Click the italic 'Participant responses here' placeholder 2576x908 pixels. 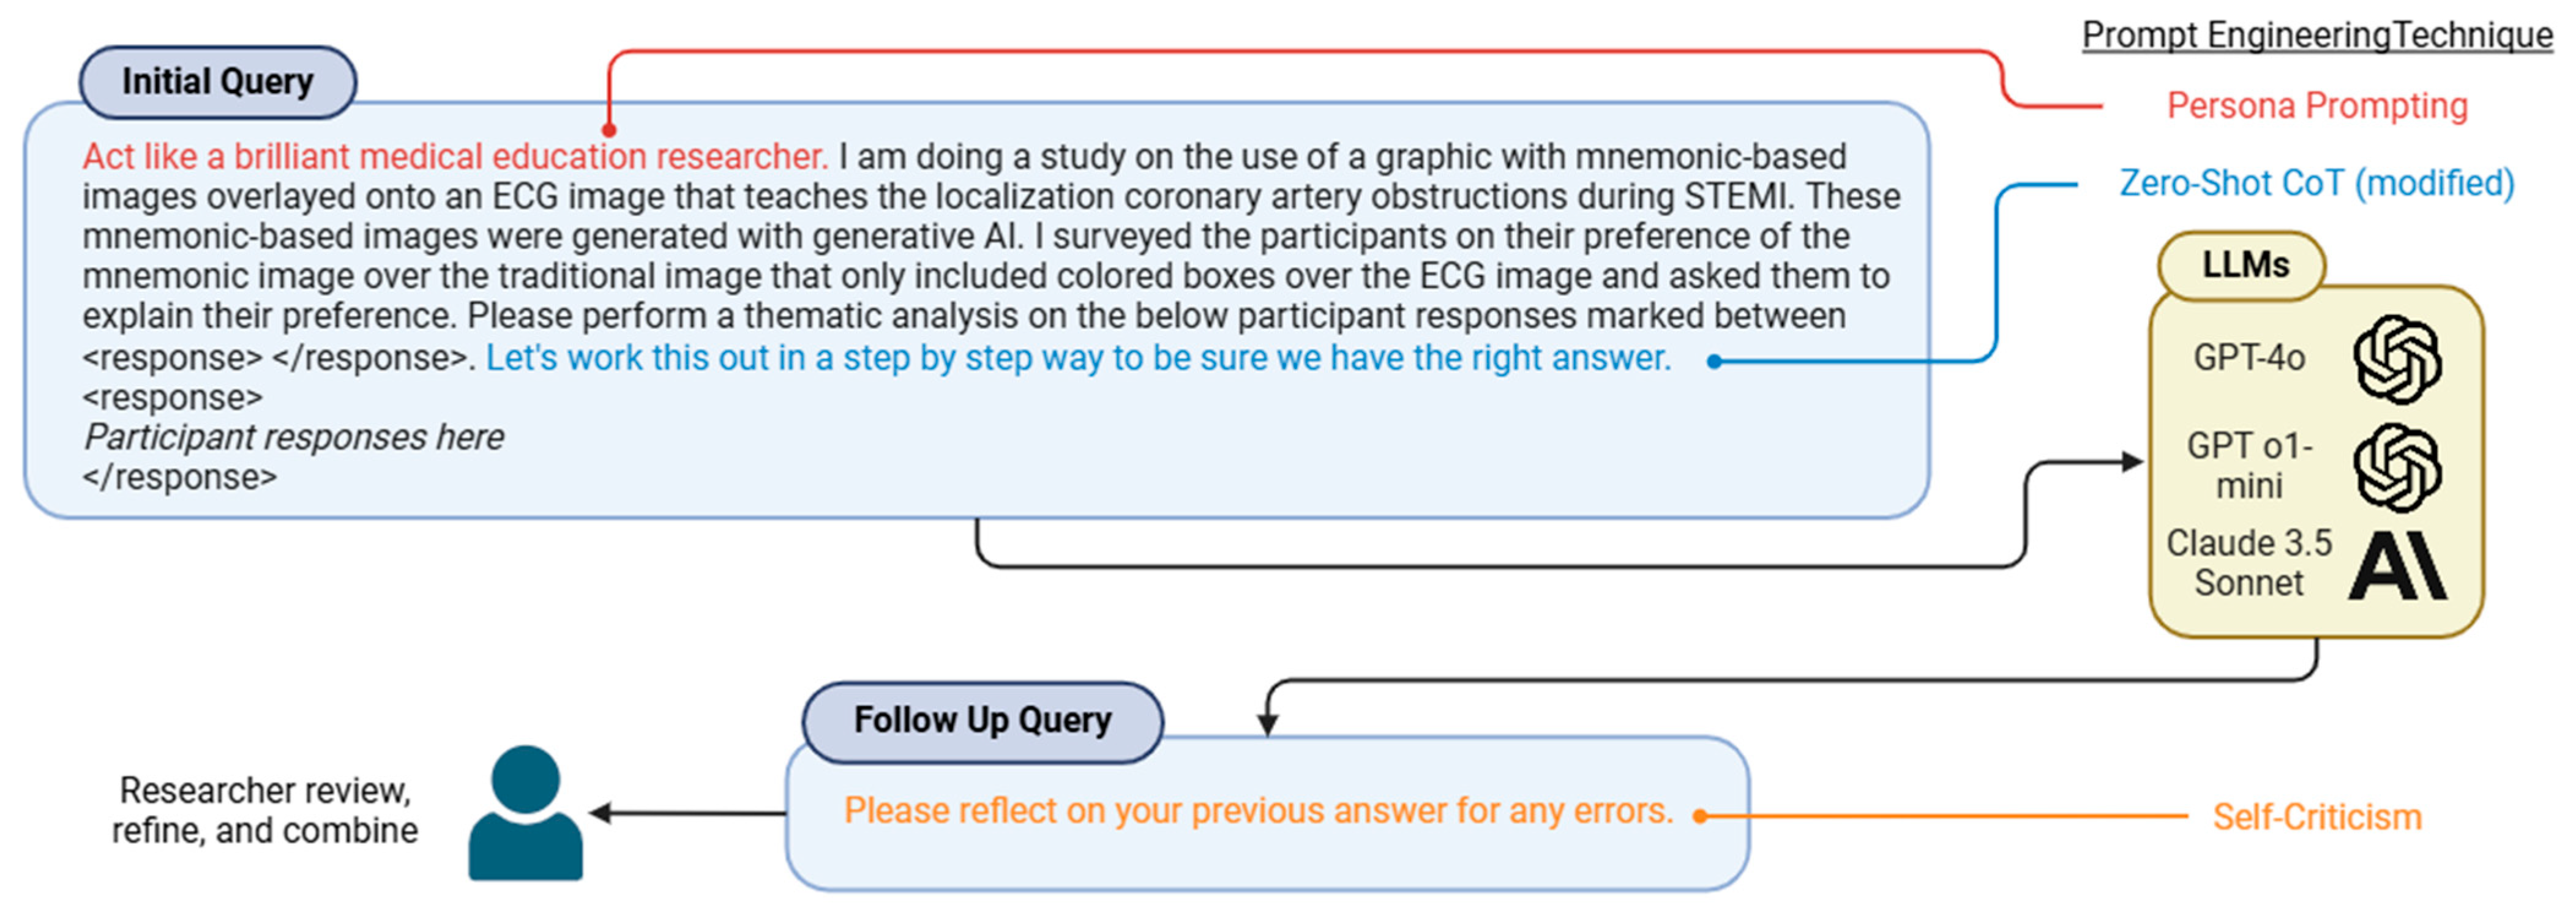coord(294,438)
